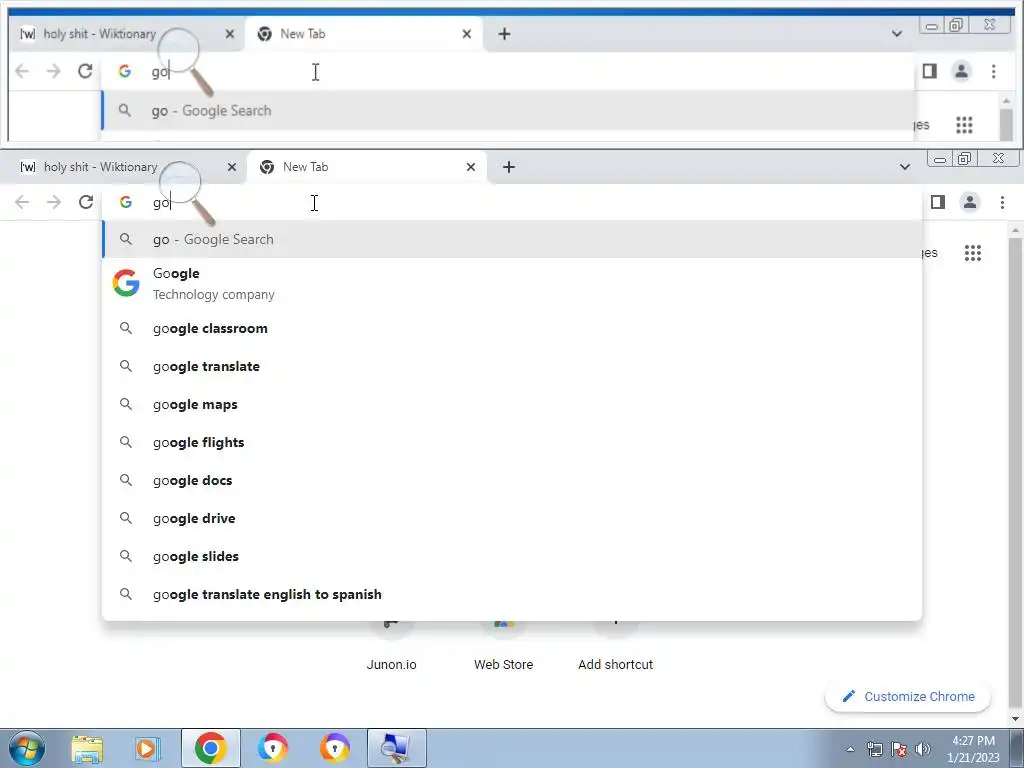The image size is (1024, 768).
Task: Go back using the lower Chrome window's back arrow
Action: pyautogui.click(x=22, y=202)
